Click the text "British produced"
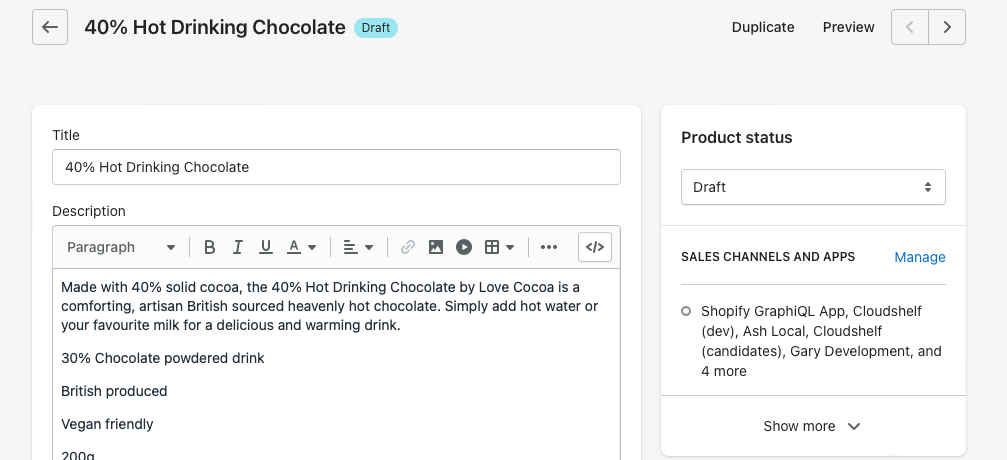Screen dimensions: 1007x460 click(114, 391)
